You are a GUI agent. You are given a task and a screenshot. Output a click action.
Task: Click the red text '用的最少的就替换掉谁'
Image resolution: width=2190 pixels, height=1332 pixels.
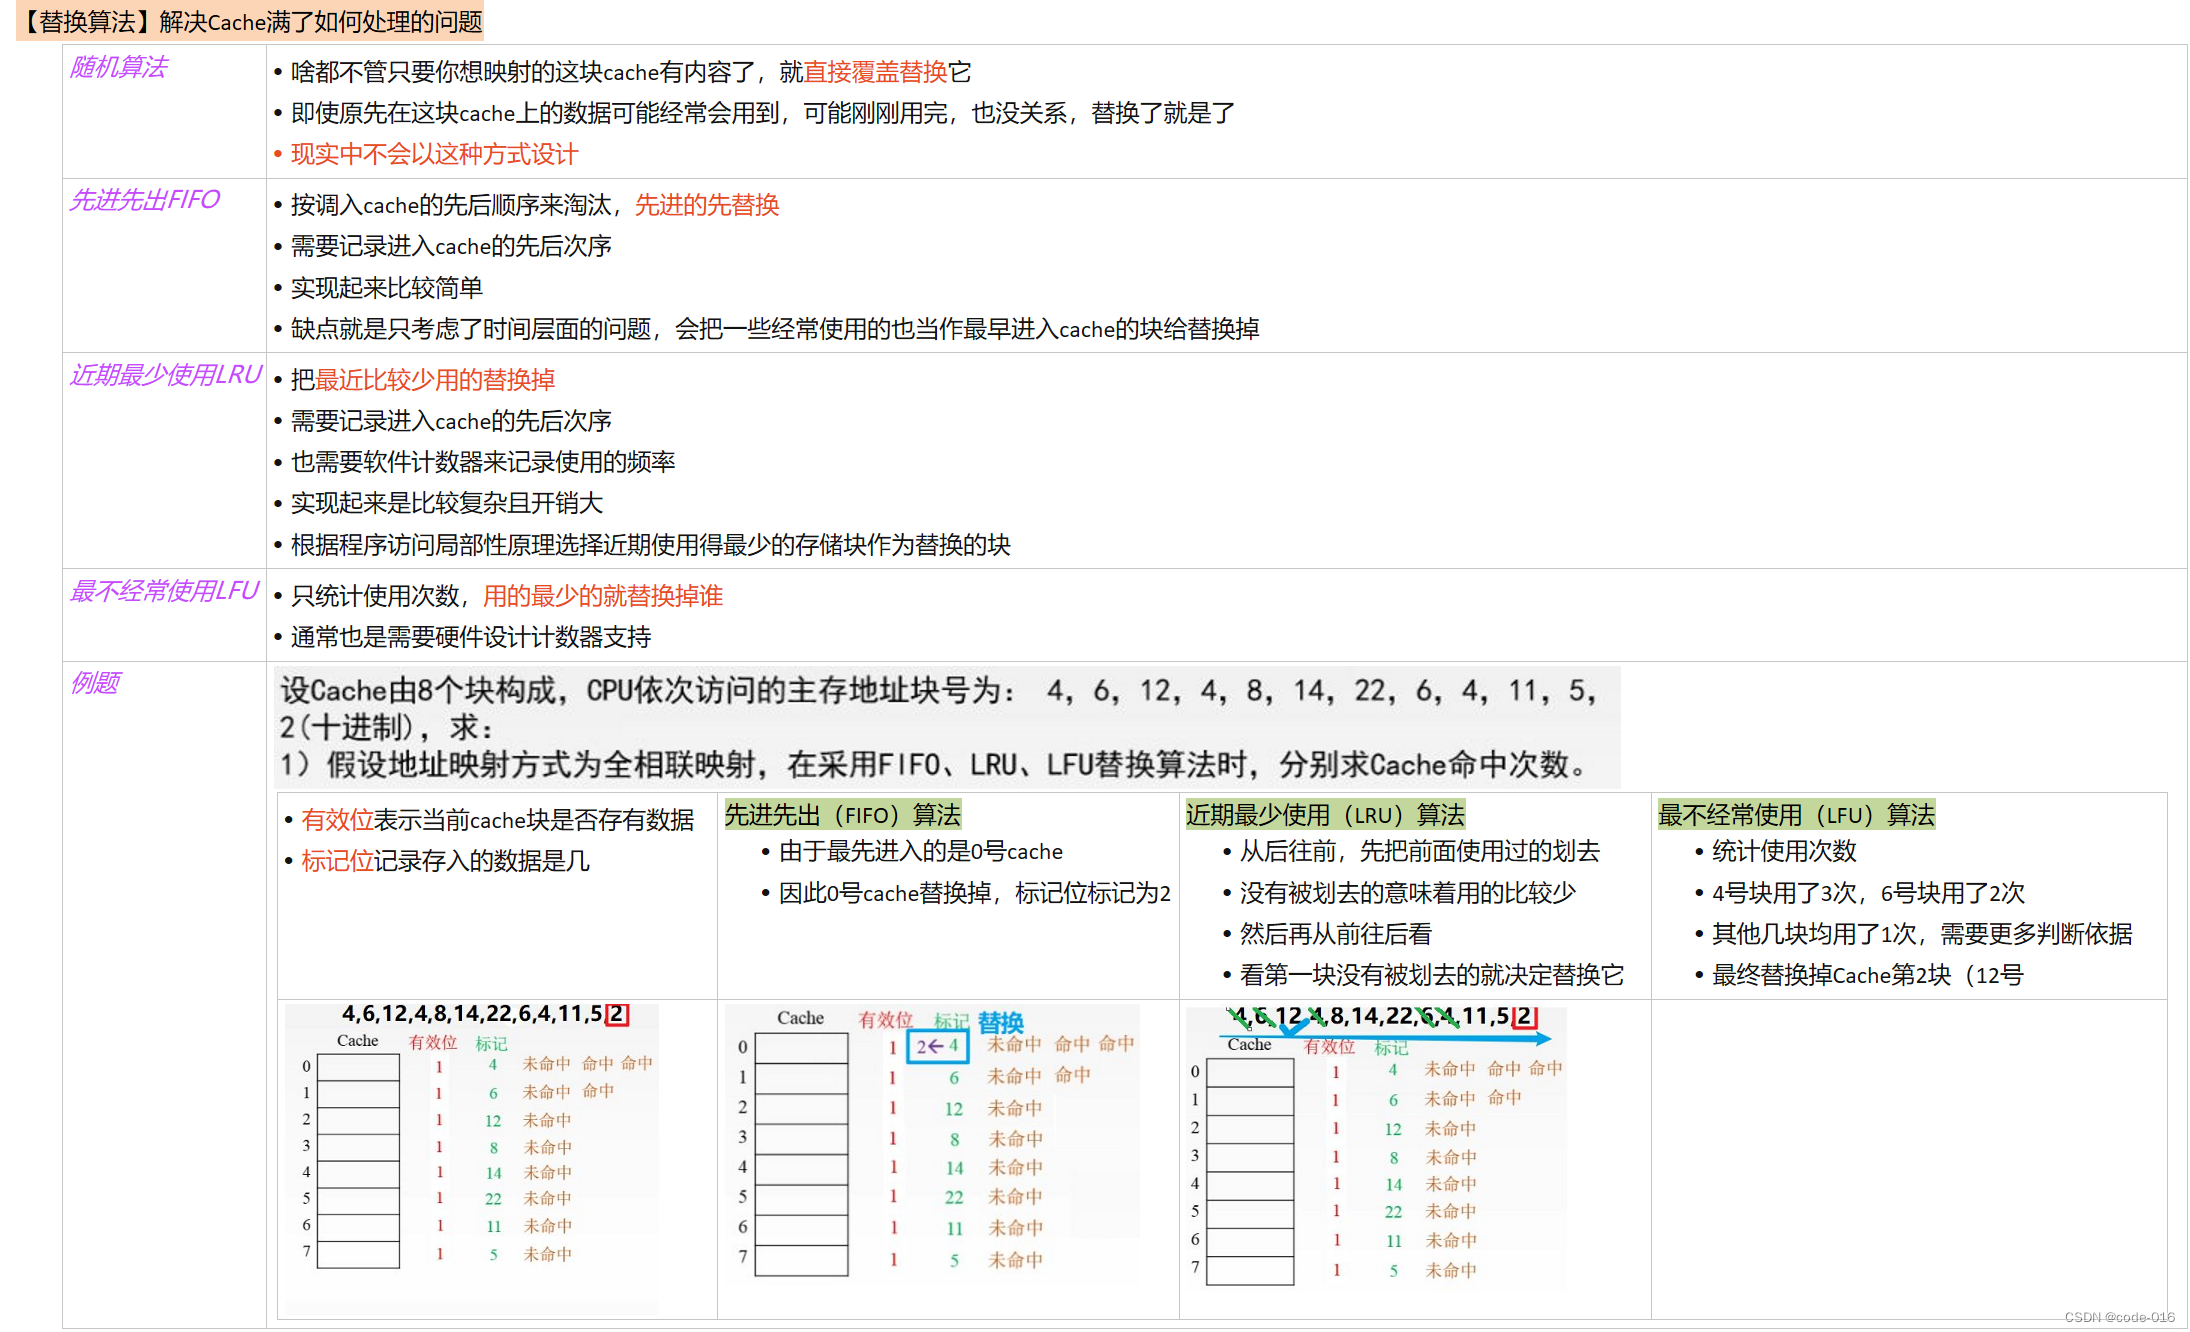(x=603, y=596)
